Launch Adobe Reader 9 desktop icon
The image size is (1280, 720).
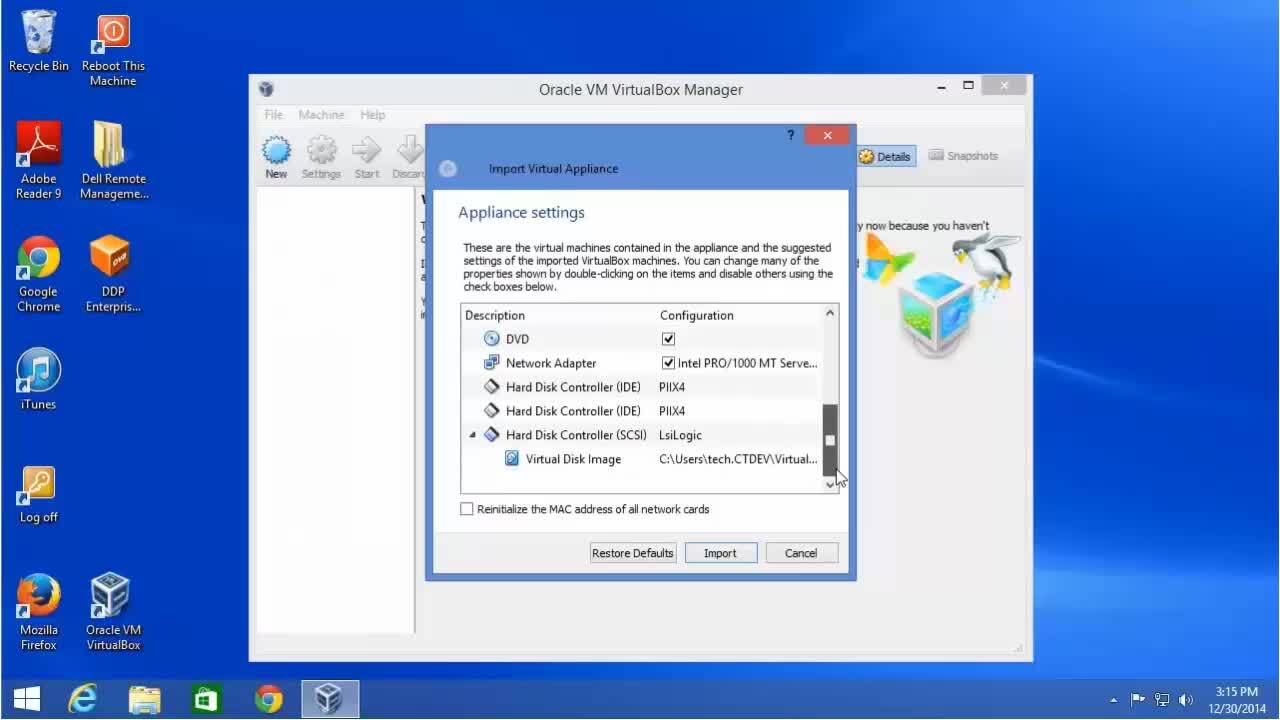(x=39, y=160)
